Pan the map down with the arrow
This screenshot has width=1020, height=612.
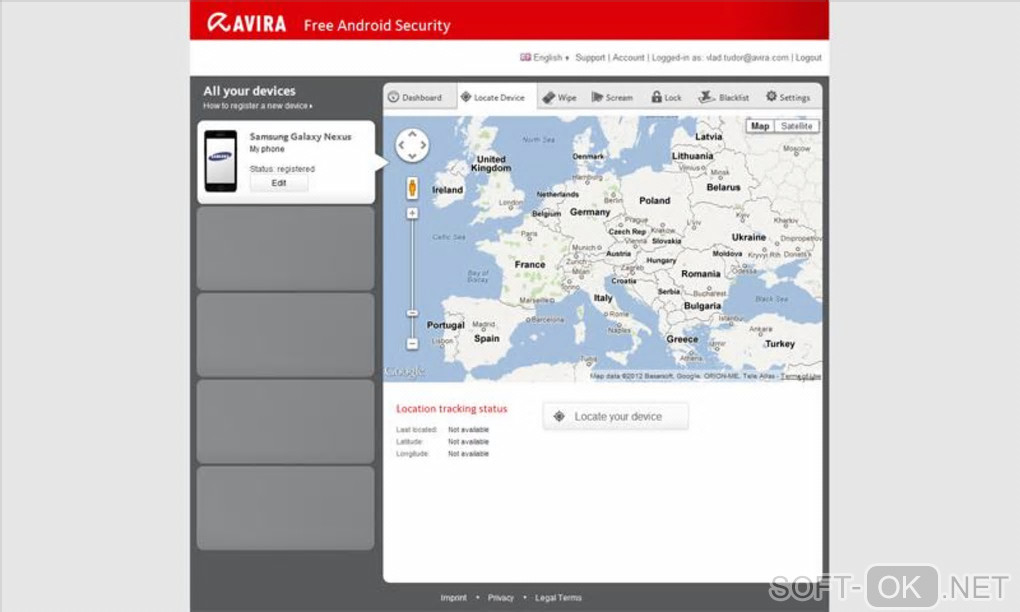pos(412,156)
